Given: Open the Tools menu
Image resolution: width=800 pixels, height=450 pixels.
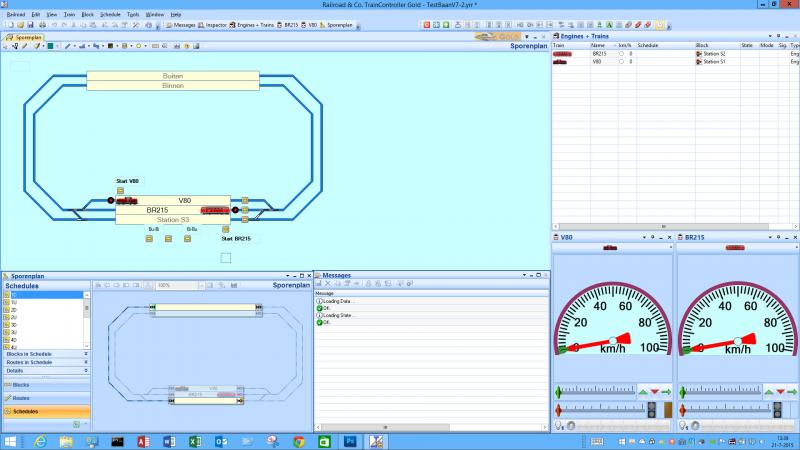Looking at the screenshot, I should [x=133, y=15].
